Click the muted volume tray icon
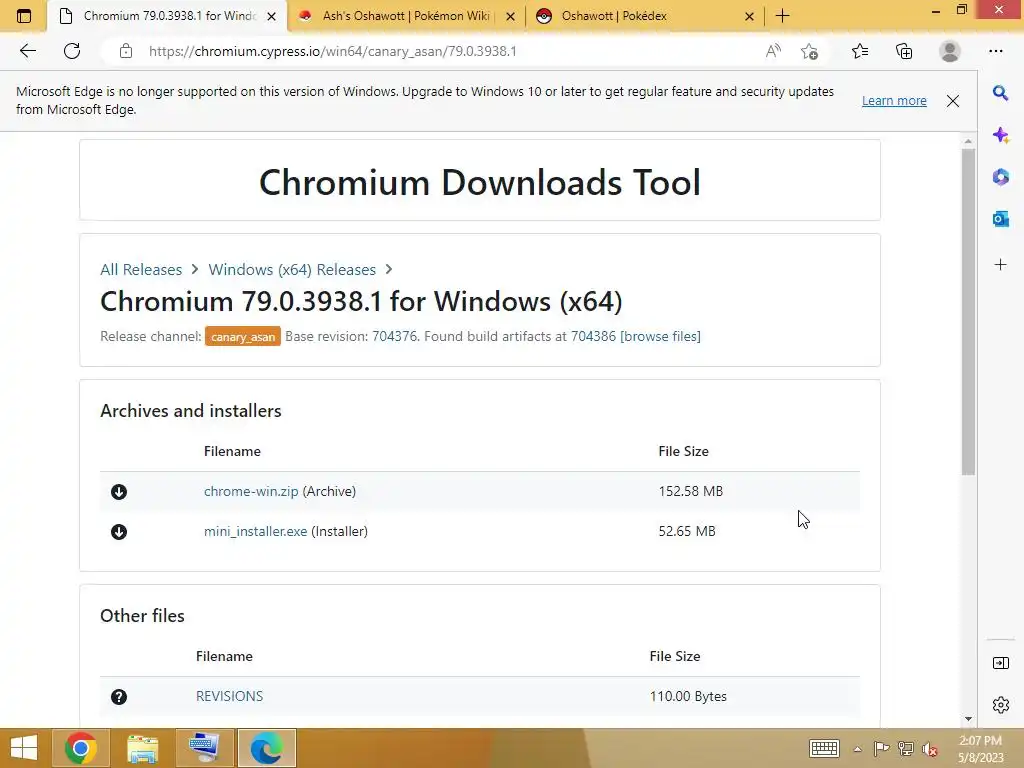This screenshot has width=1024, height=768. coord(930,748)
